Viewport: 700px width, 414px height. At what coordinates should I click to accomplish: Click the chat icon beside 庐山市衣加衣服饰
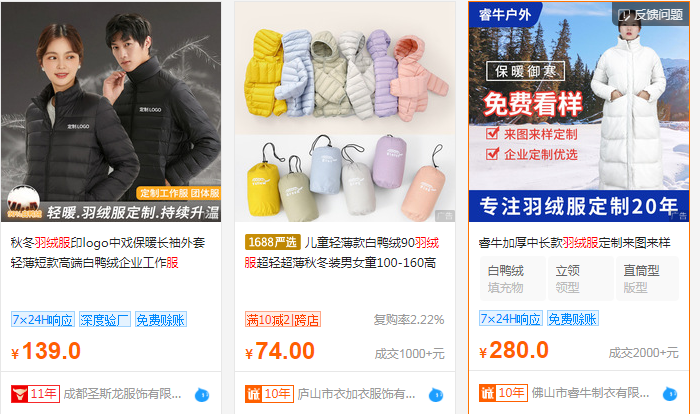436,395
